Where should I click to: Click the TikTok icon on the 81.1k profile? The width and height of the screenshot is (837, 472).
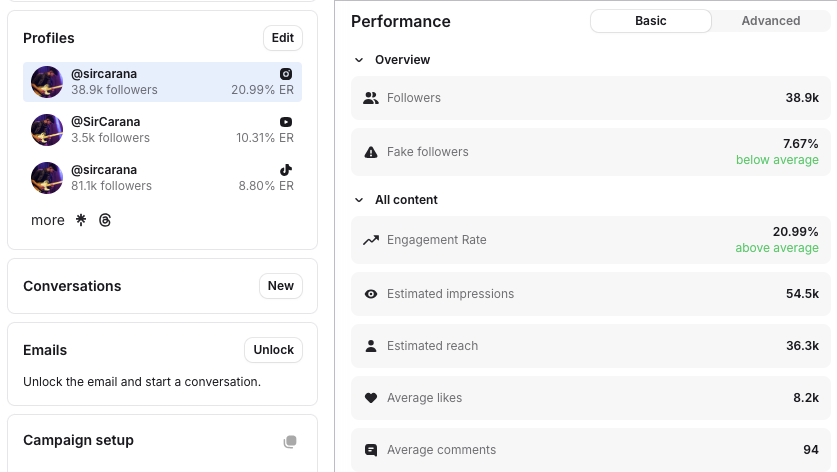tap(286, 170)
